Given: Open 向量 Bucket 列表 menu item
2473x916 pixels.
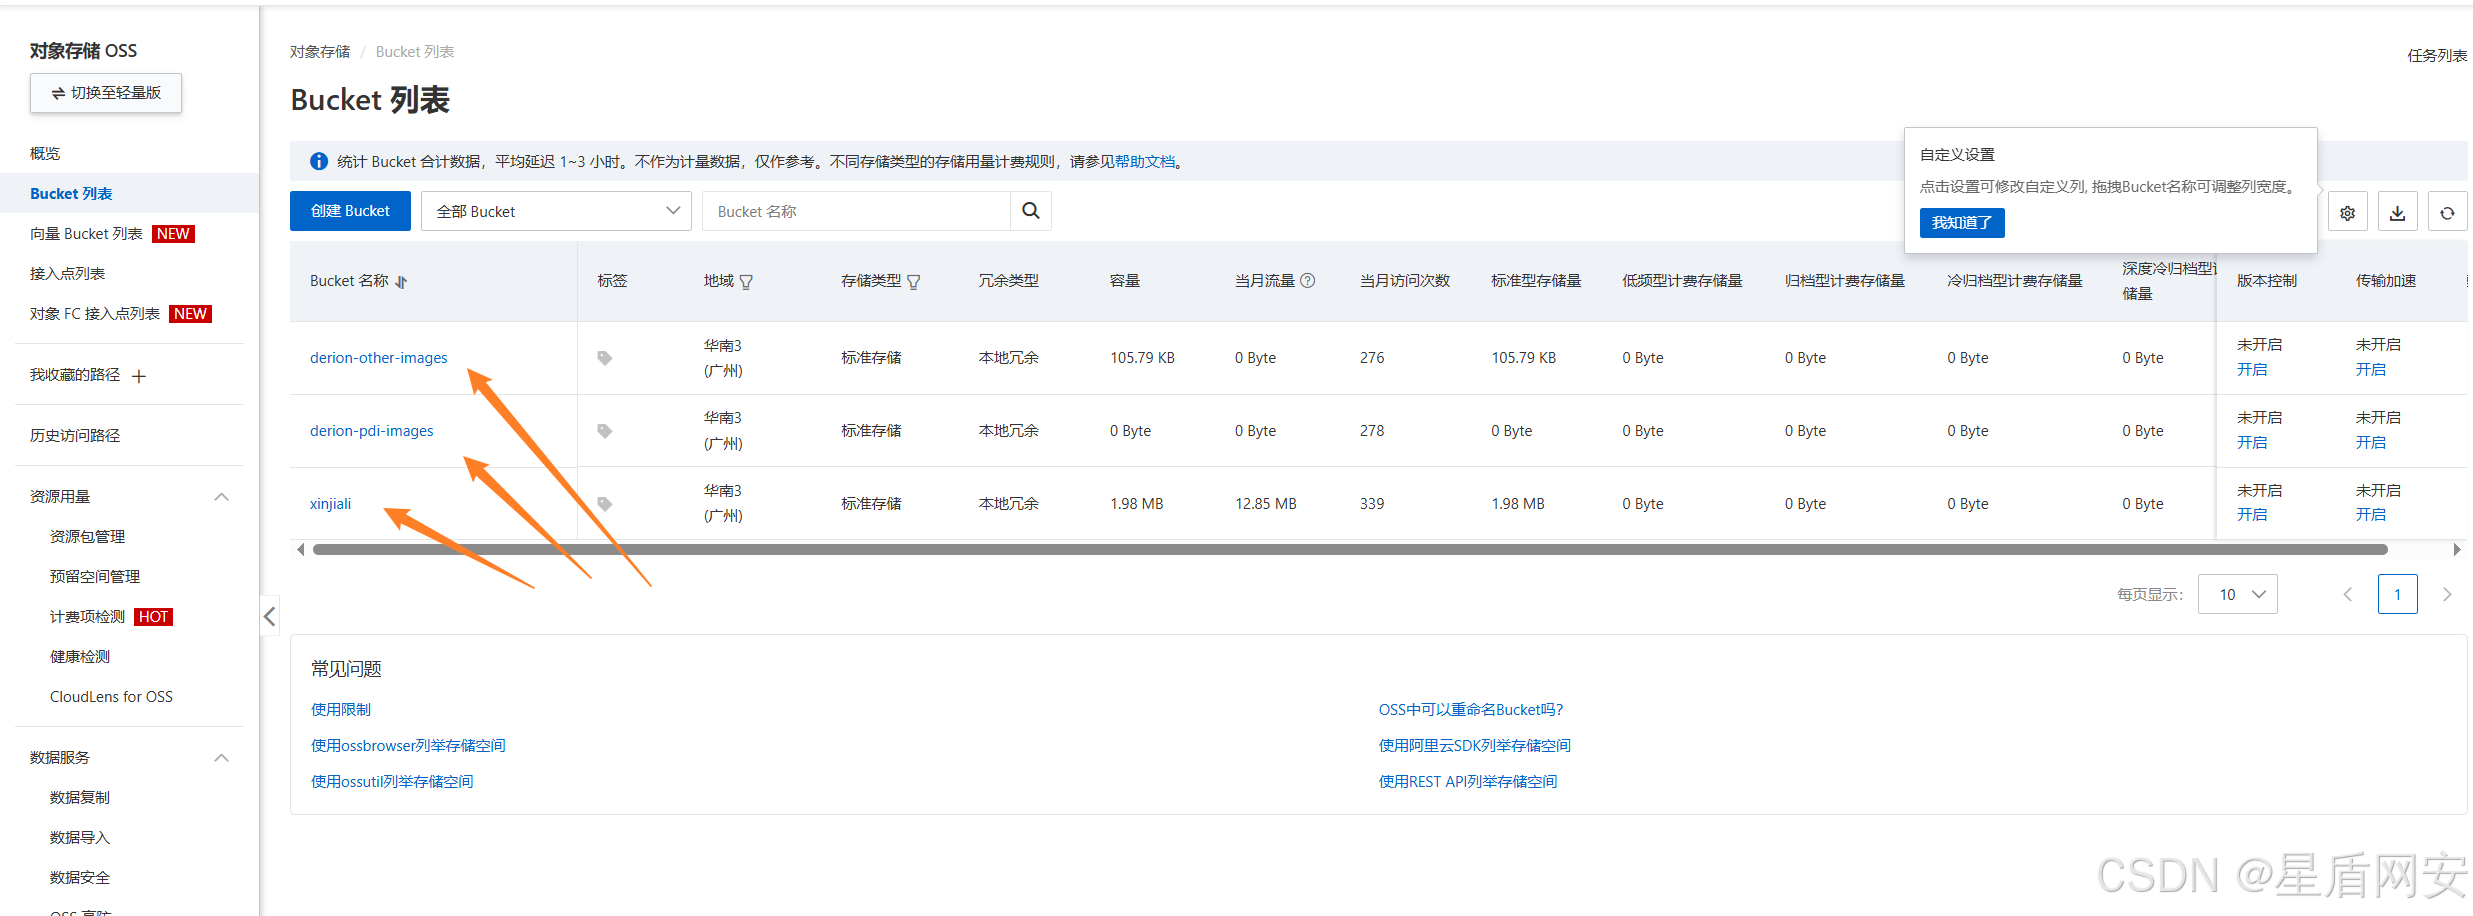Looking at the screenshot, I should [86, 233].
